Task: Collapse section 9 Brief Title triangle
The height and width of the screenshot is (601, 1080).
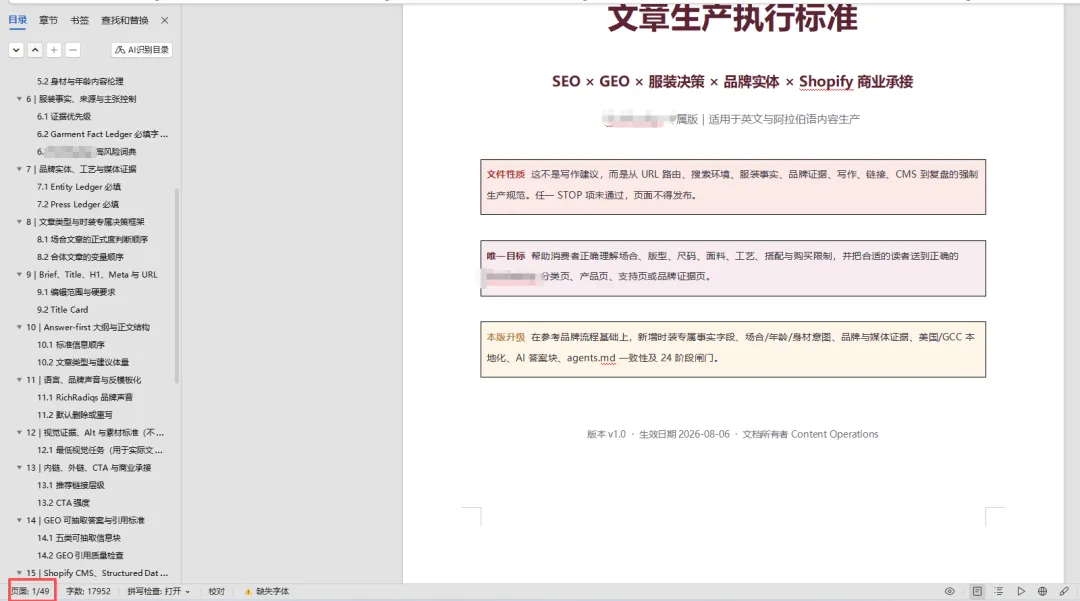Action: click(19, 275)
